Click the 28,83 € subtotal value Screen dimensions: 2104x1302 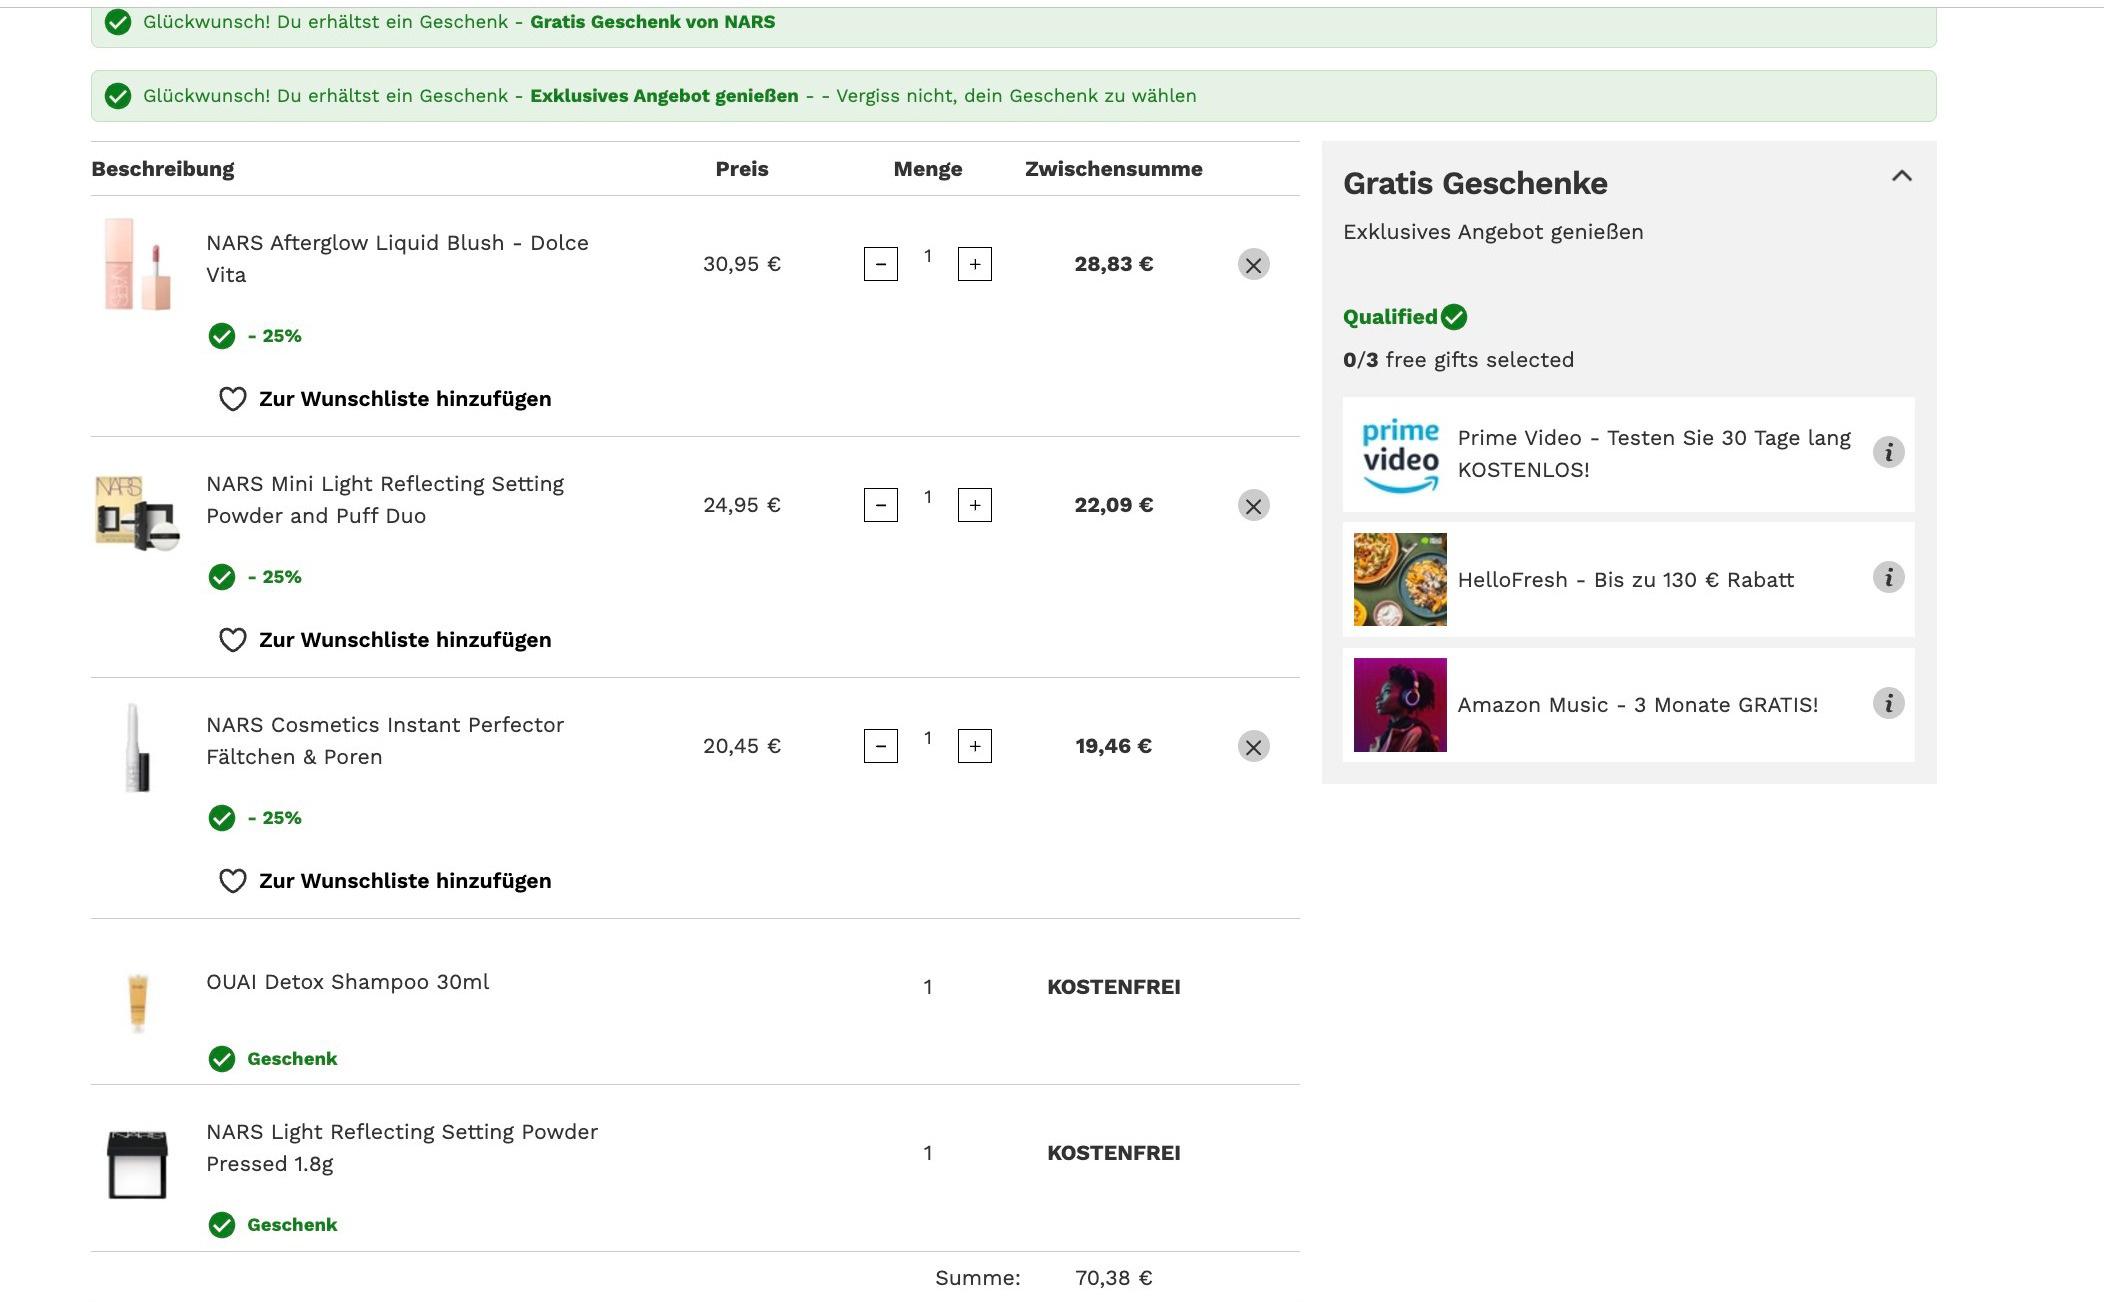1113,264
